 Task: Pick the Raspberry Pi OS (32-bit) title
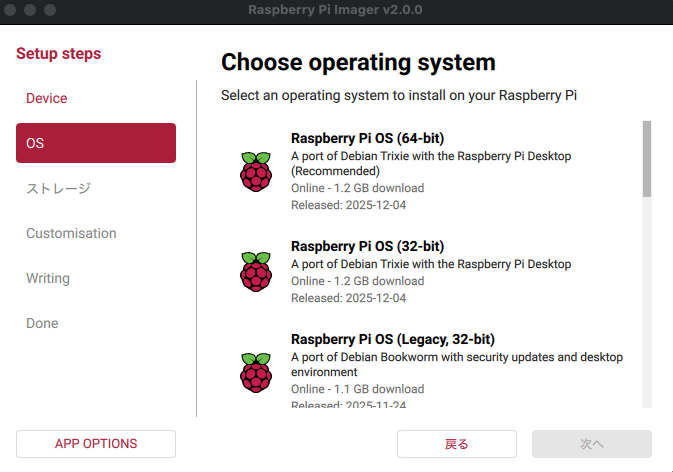click(x=367, y=246)
